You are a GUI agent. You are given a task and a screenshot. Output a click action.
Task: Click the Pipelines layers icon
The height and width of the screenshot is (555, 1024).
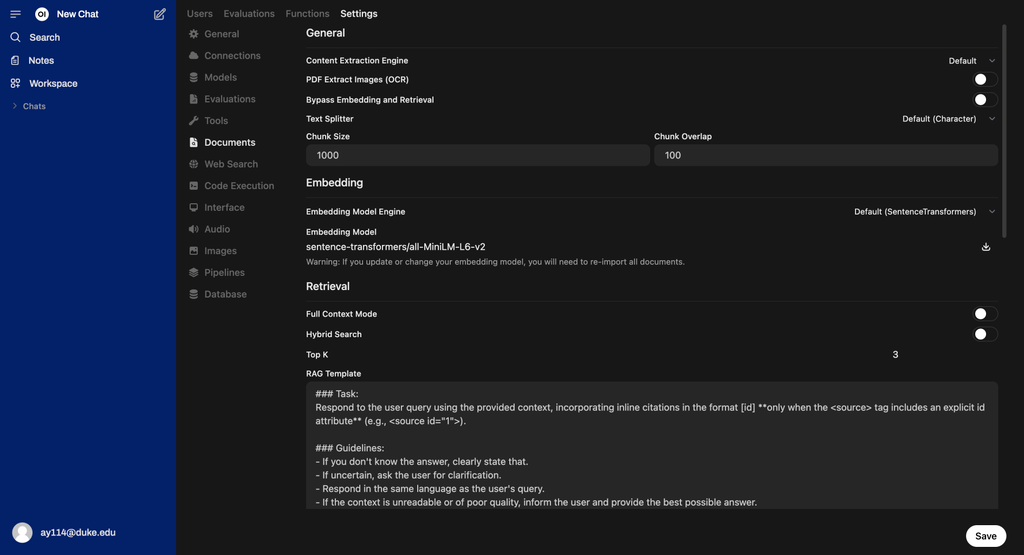coord(193,272)
